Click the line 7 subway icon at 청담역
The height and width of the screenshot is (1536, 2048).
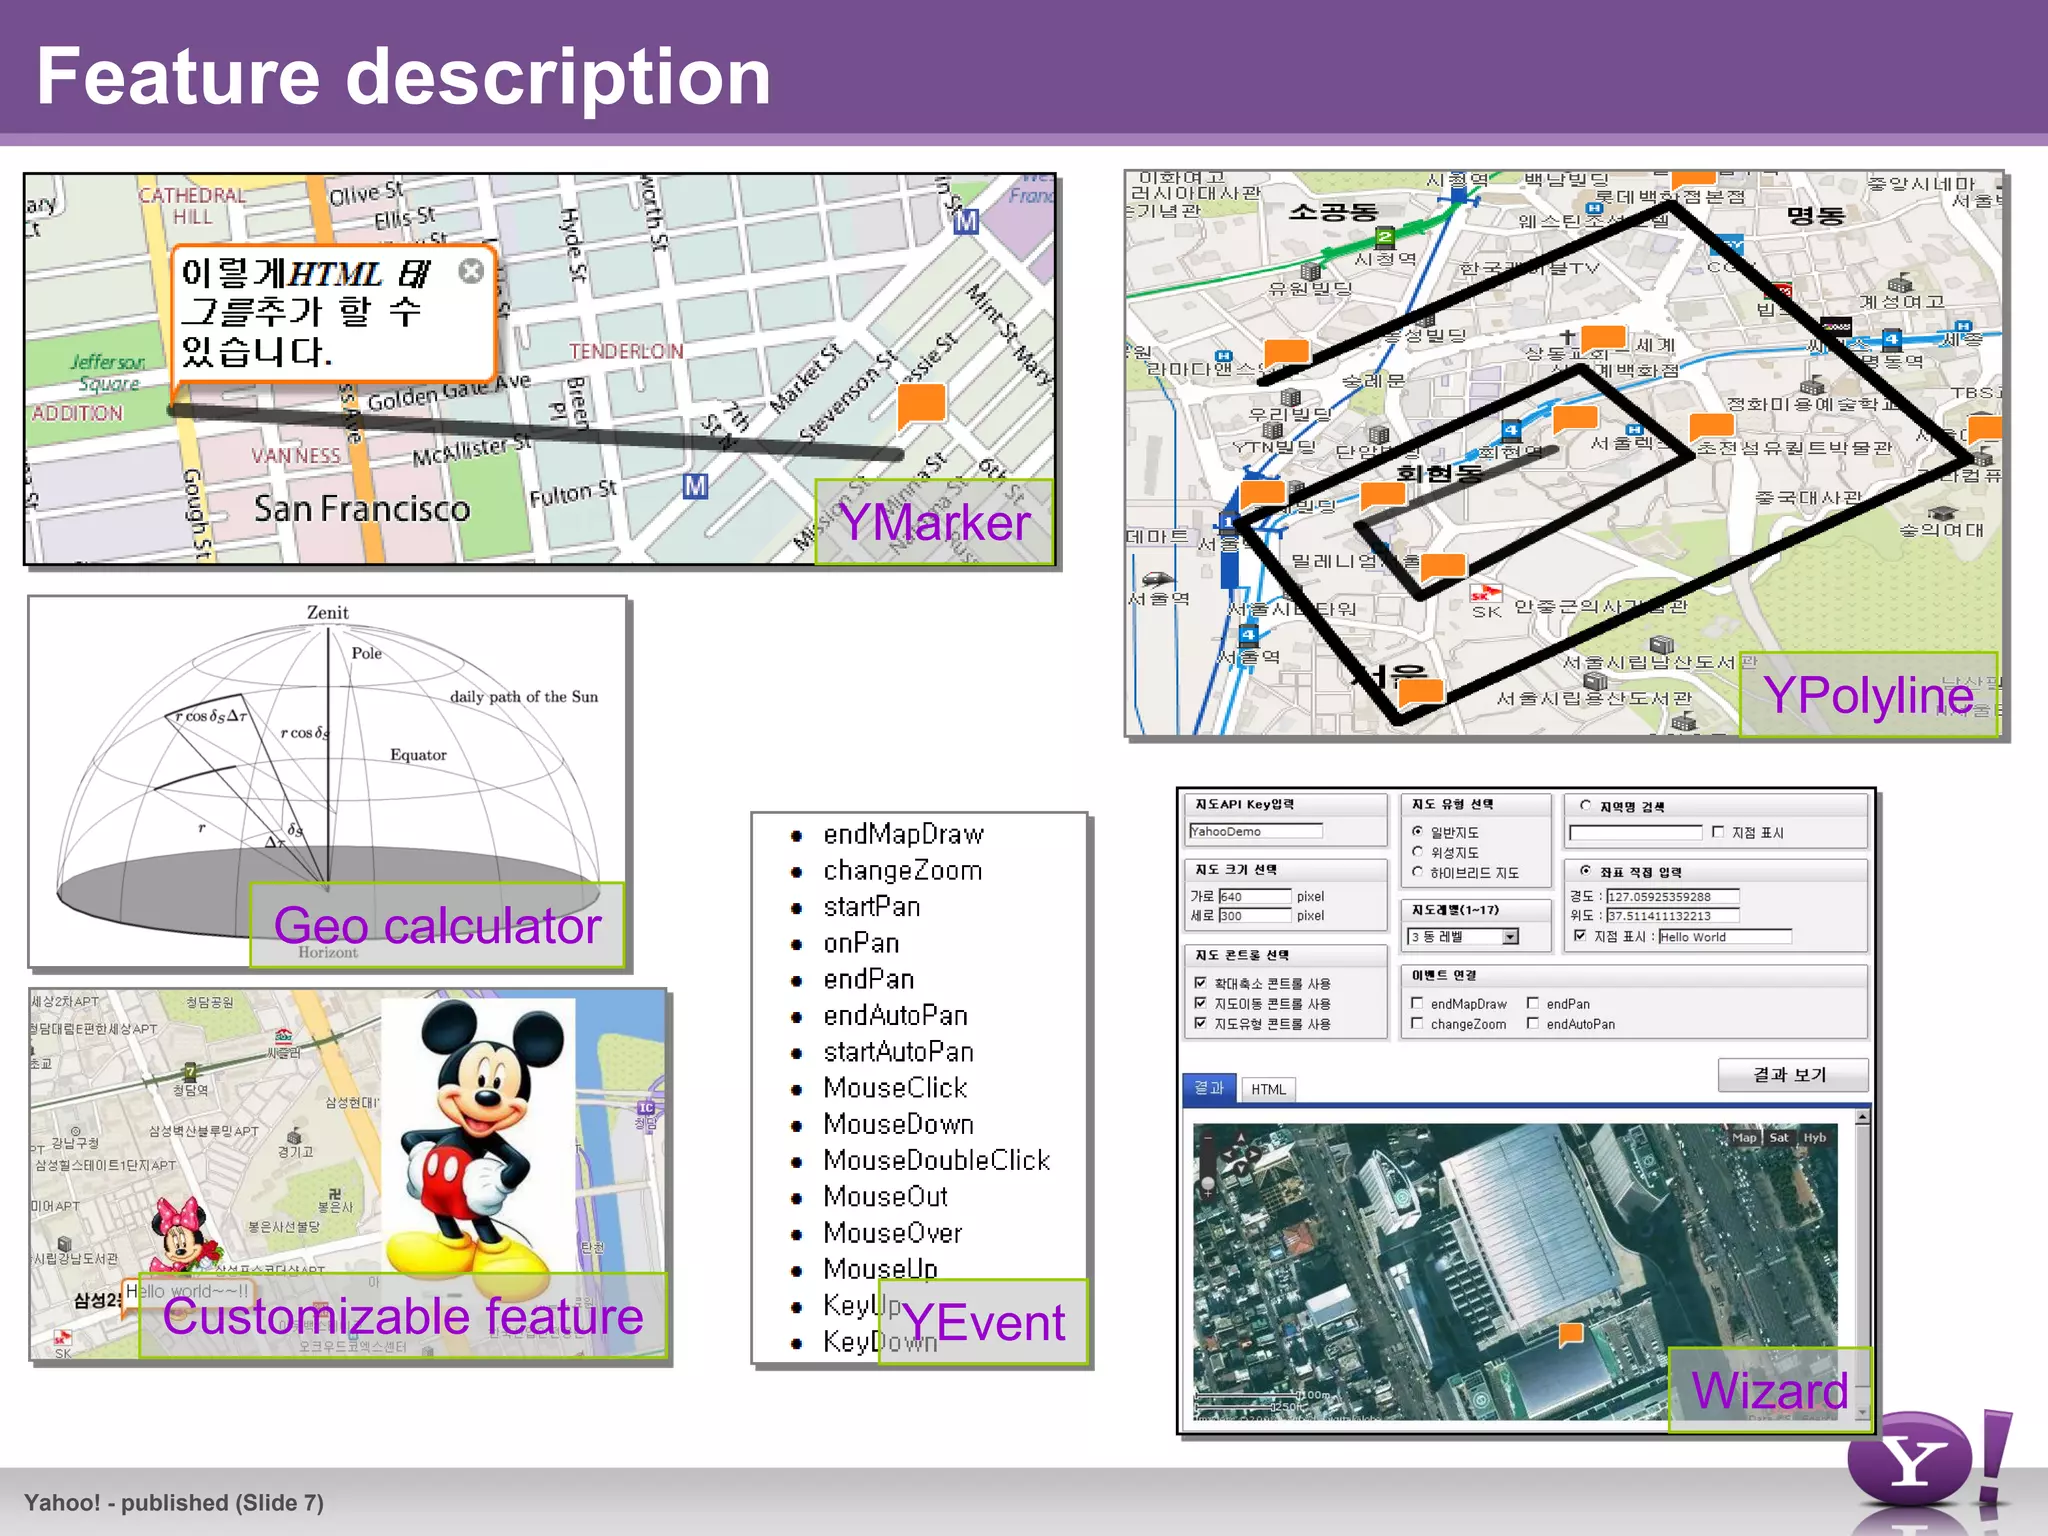[190, 1072]
